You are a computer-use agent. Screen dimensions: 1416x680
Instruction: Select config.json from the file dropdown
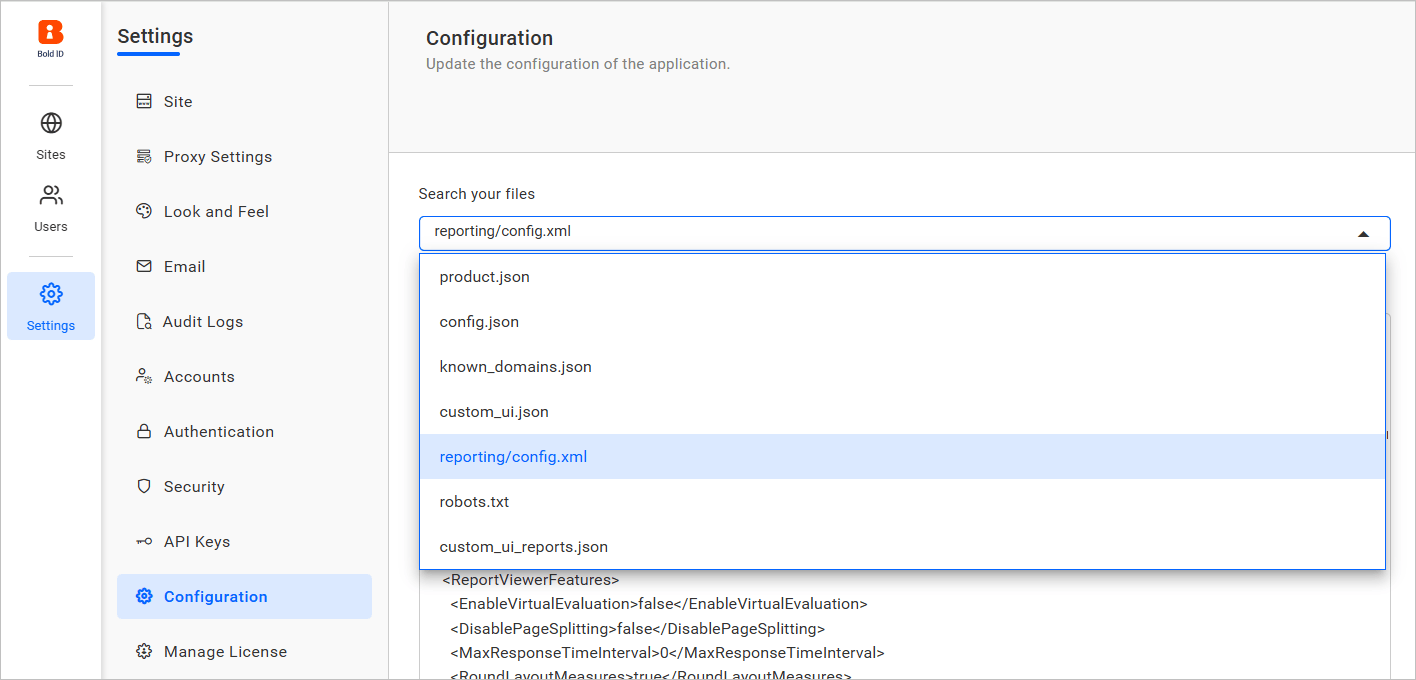(x=479, y=321)
